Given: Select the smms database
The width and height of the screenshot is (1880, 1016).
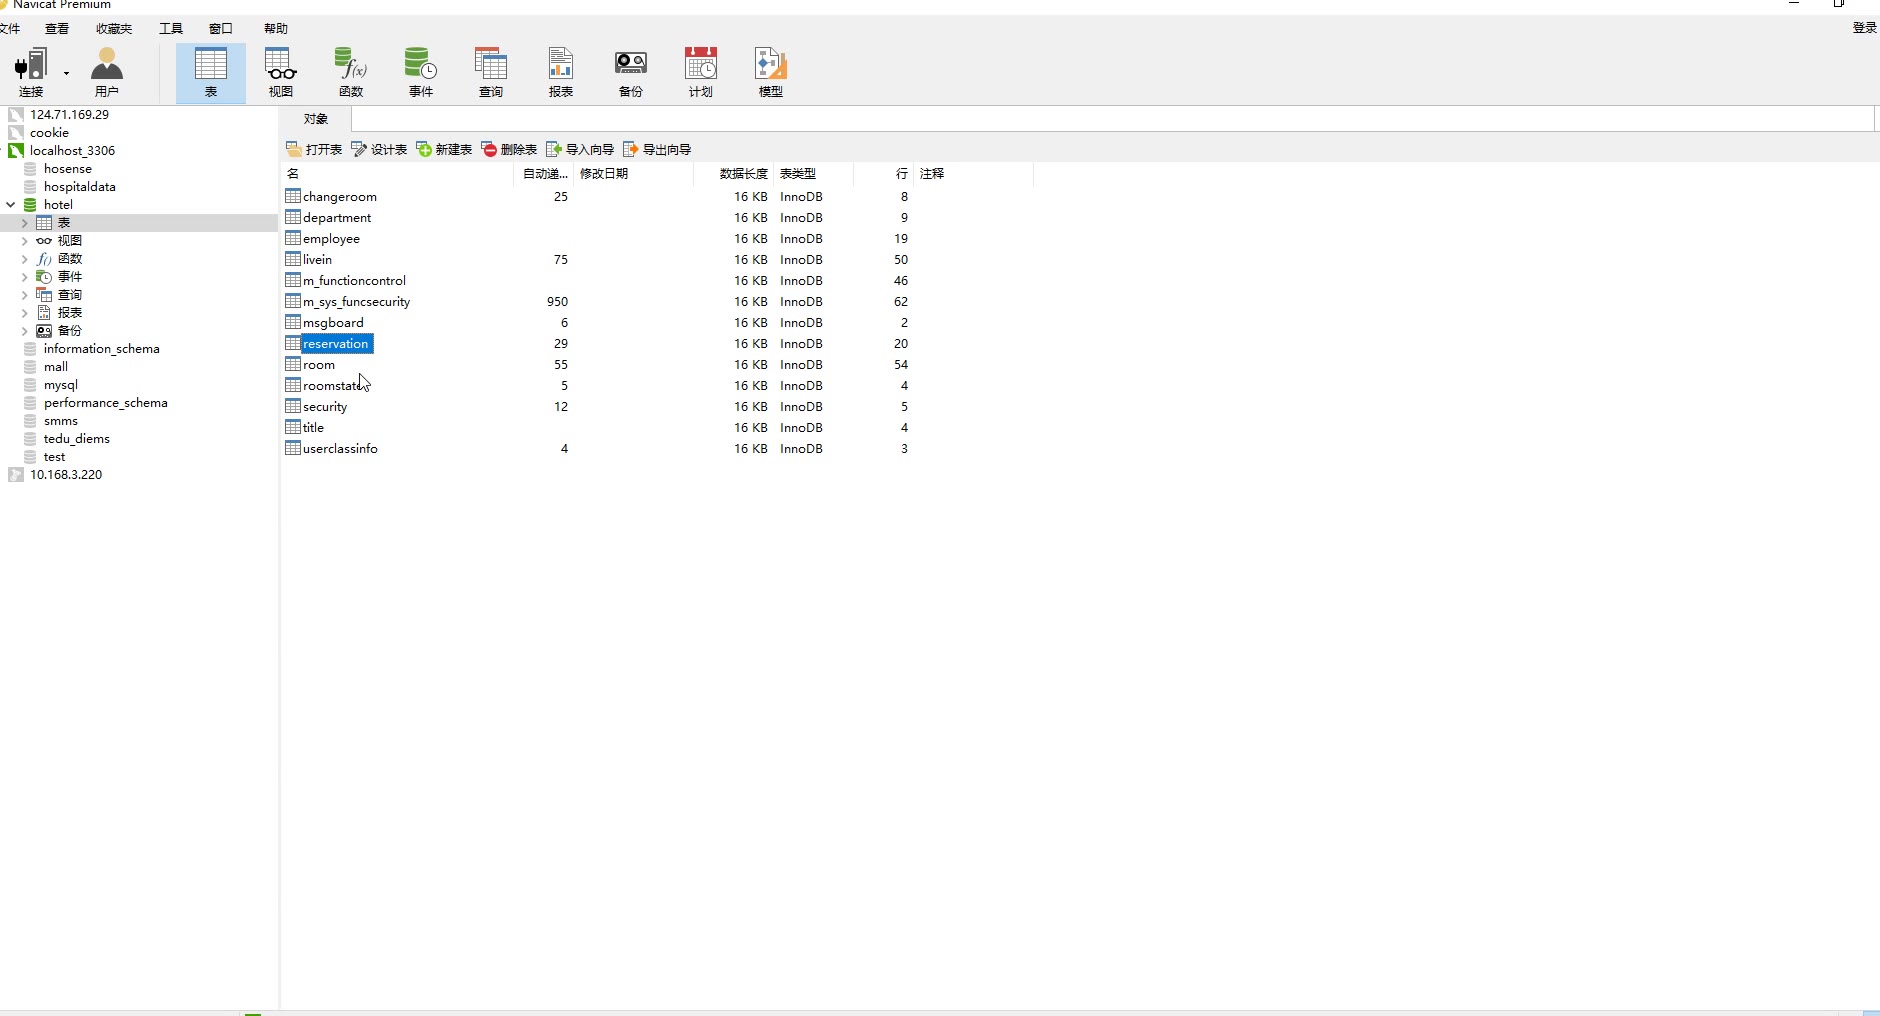Looking at the screenshot, I should coord(60,420).
